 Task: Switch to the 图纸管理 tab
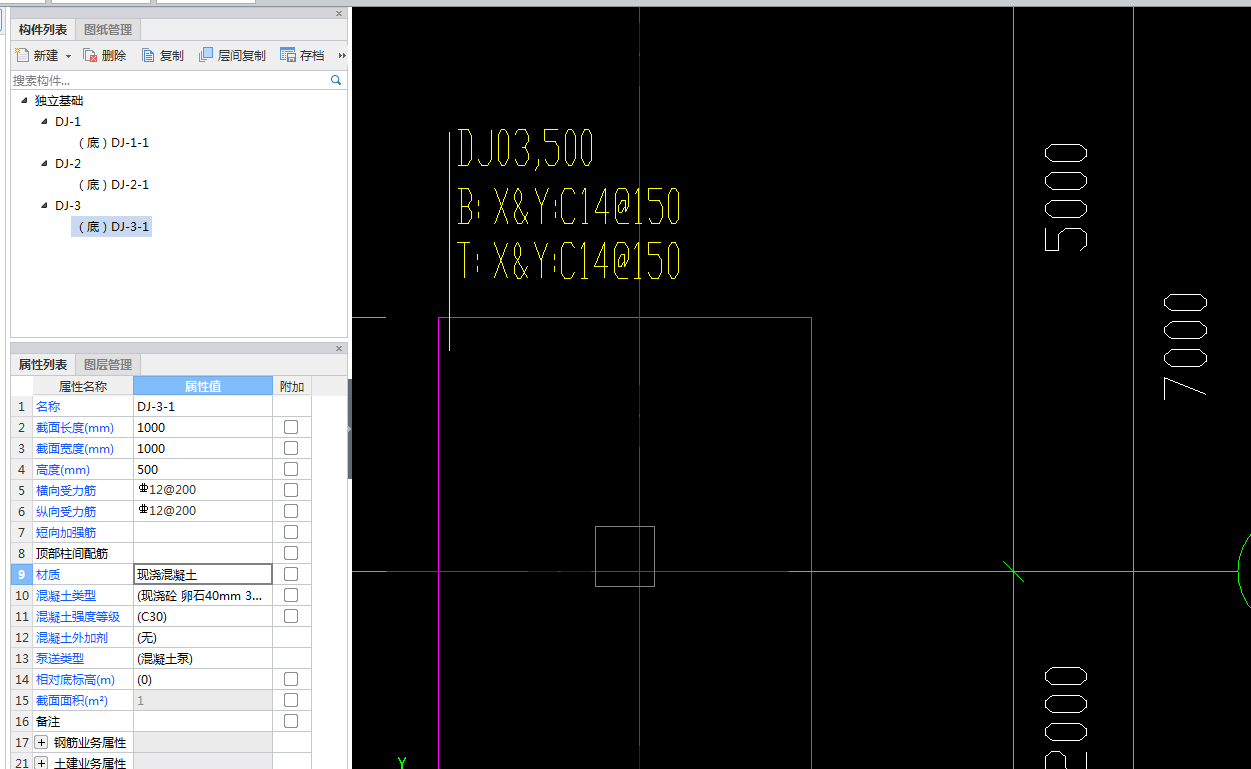point(108,30)
